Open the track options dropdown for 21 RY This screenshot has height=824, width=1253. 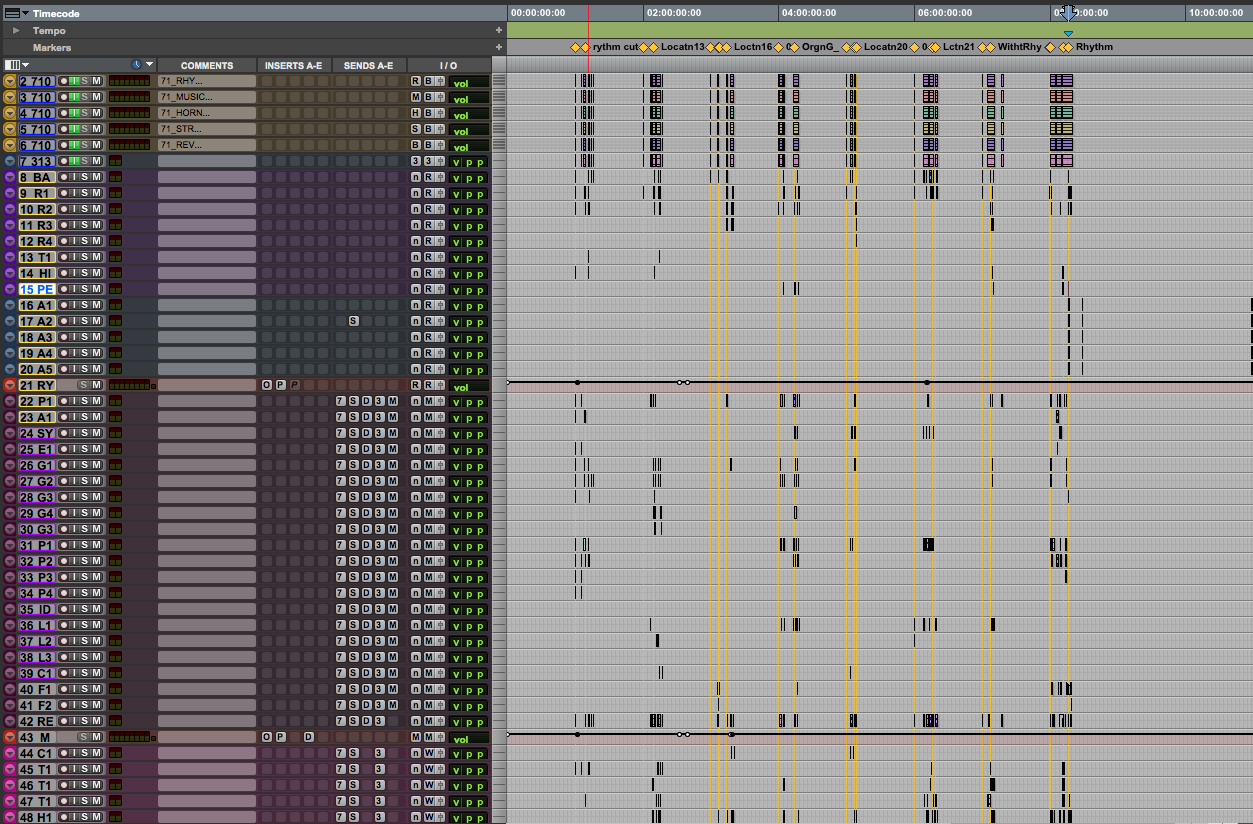[10, 385]
